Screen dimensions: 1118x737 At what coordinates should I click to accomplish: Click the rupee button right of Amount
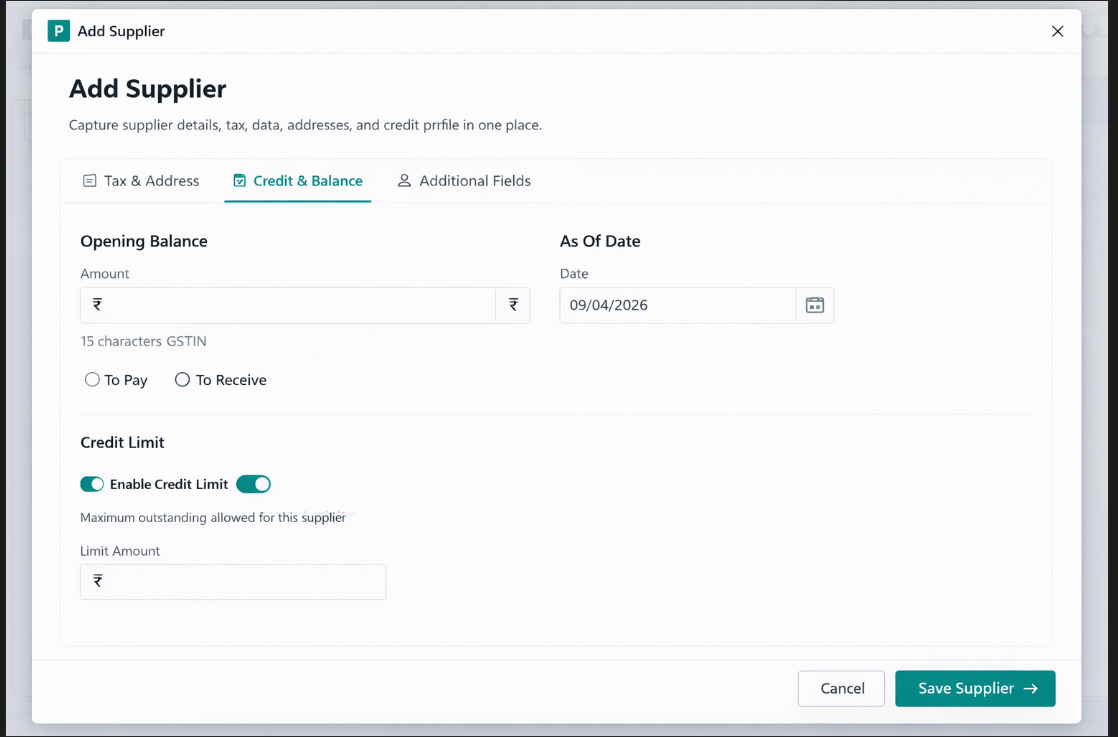[x=513, y=305]
